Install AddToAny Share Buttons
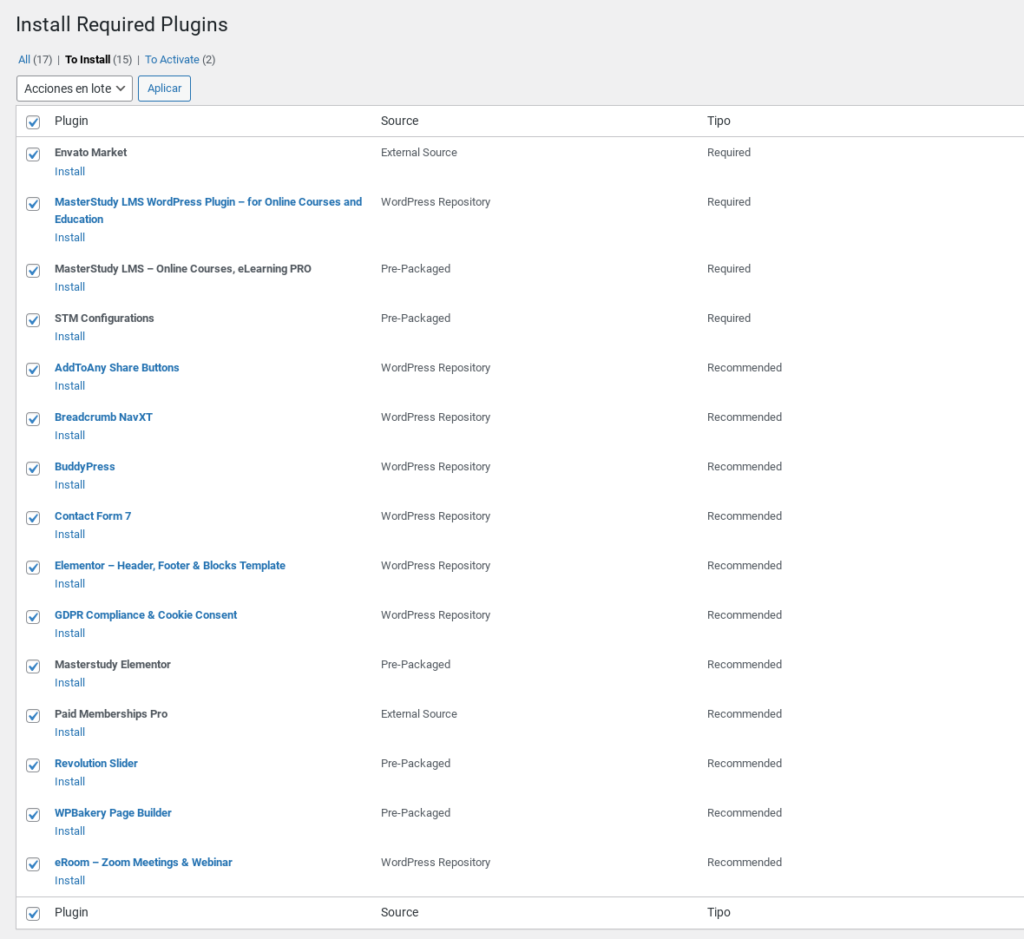 [x=70, y=386]
